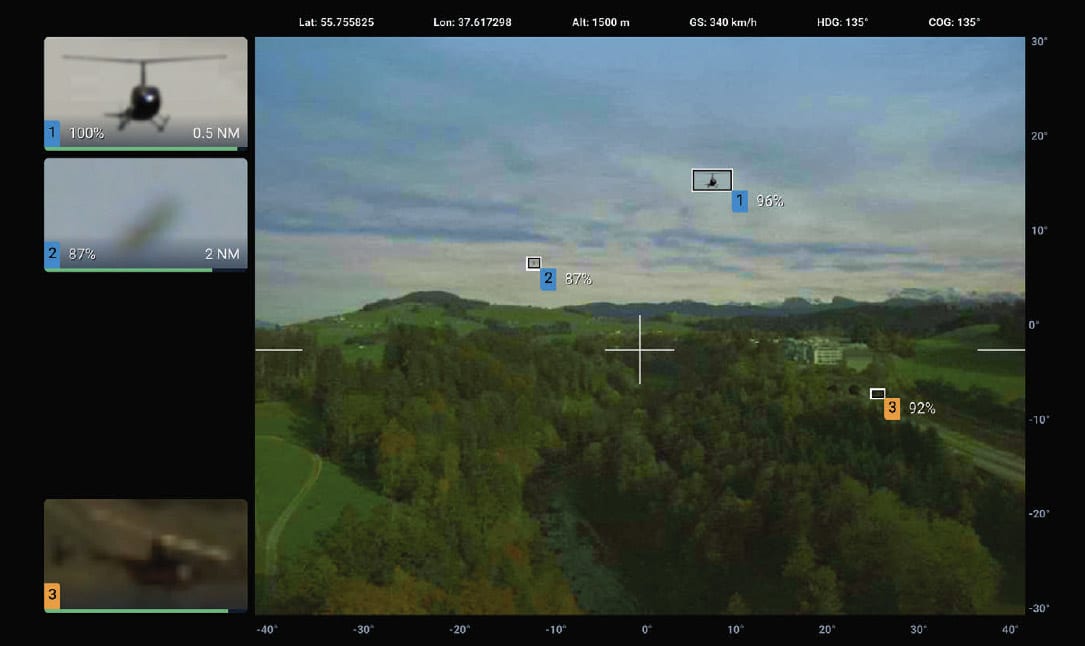Click target 3 bounding box over forest

(x=877, y=394)
